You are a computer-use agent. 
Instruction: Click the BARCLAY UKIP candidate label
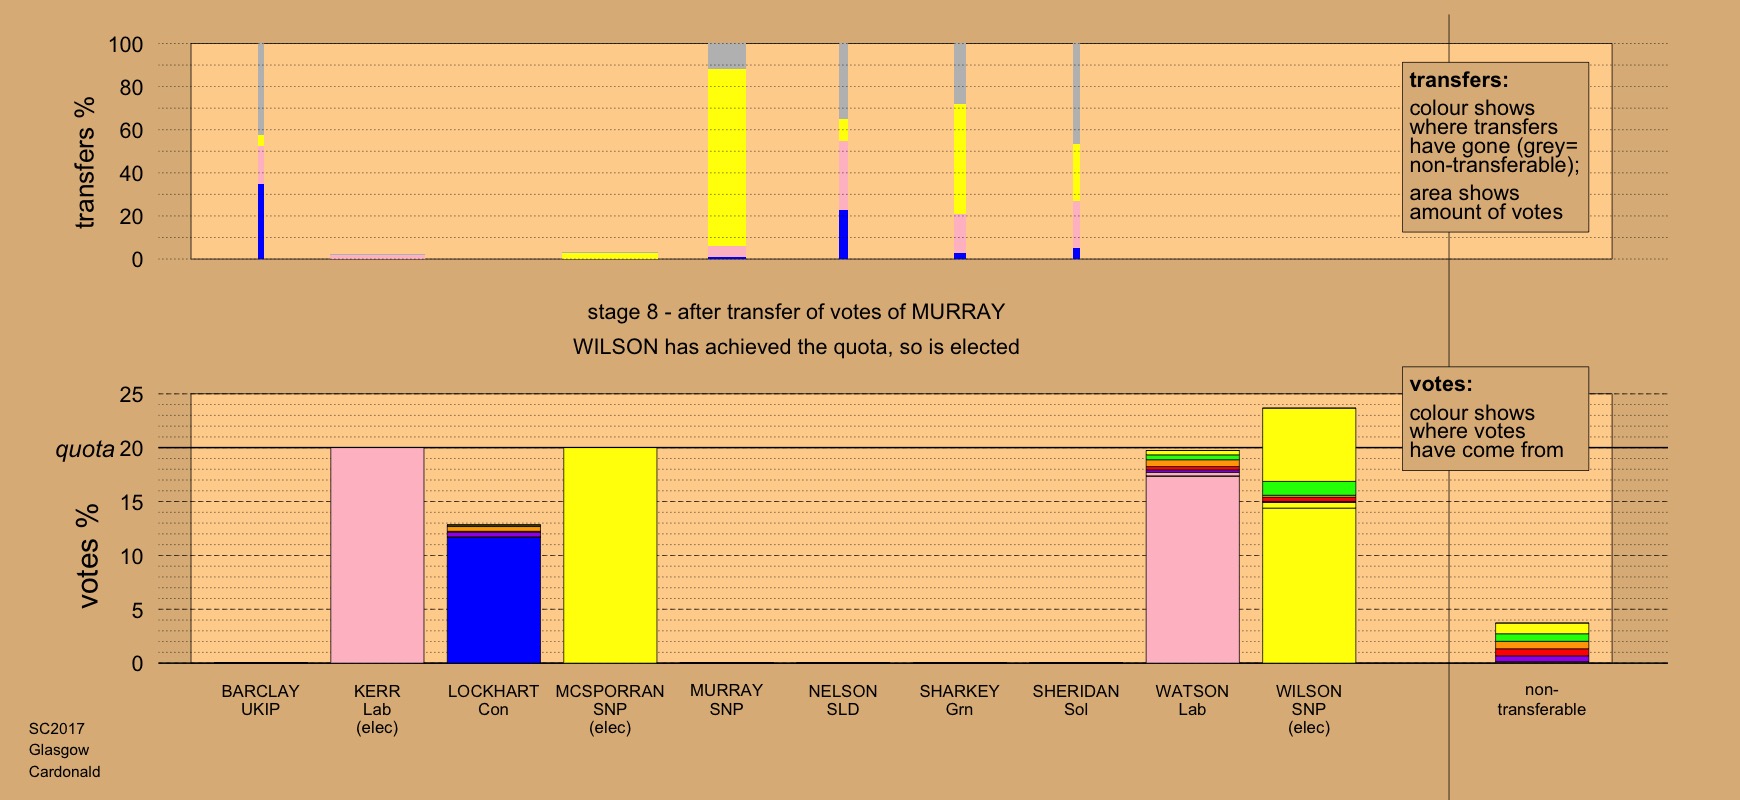click(260, 700)
